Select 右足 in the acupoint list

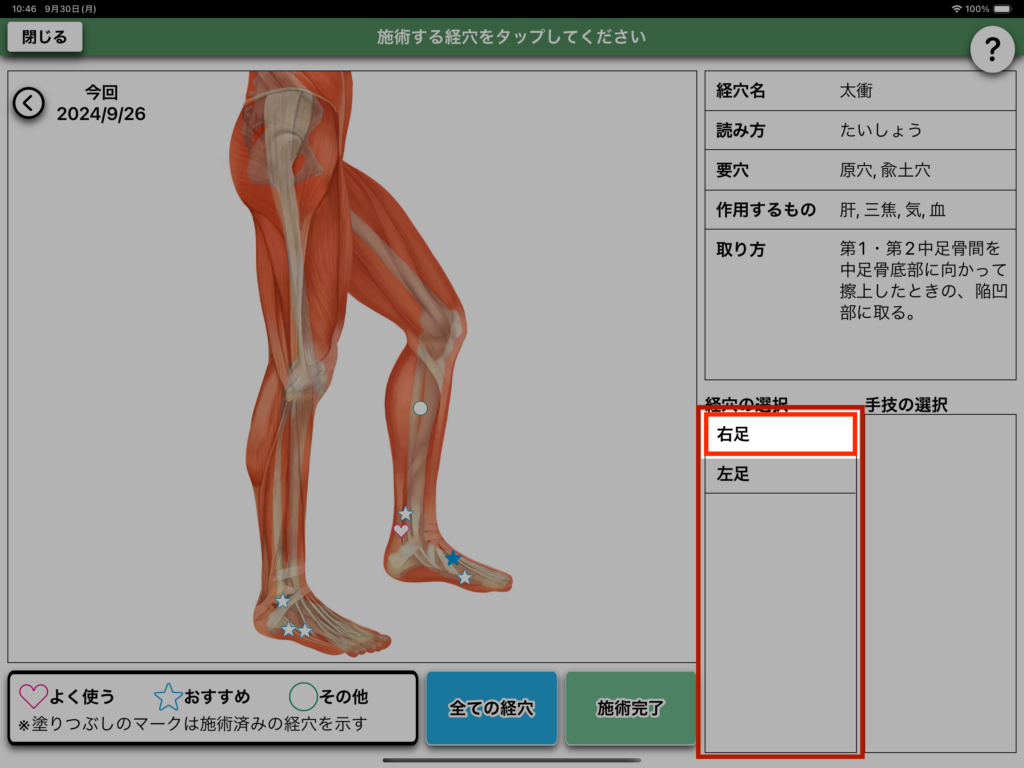tap(780, 435)
